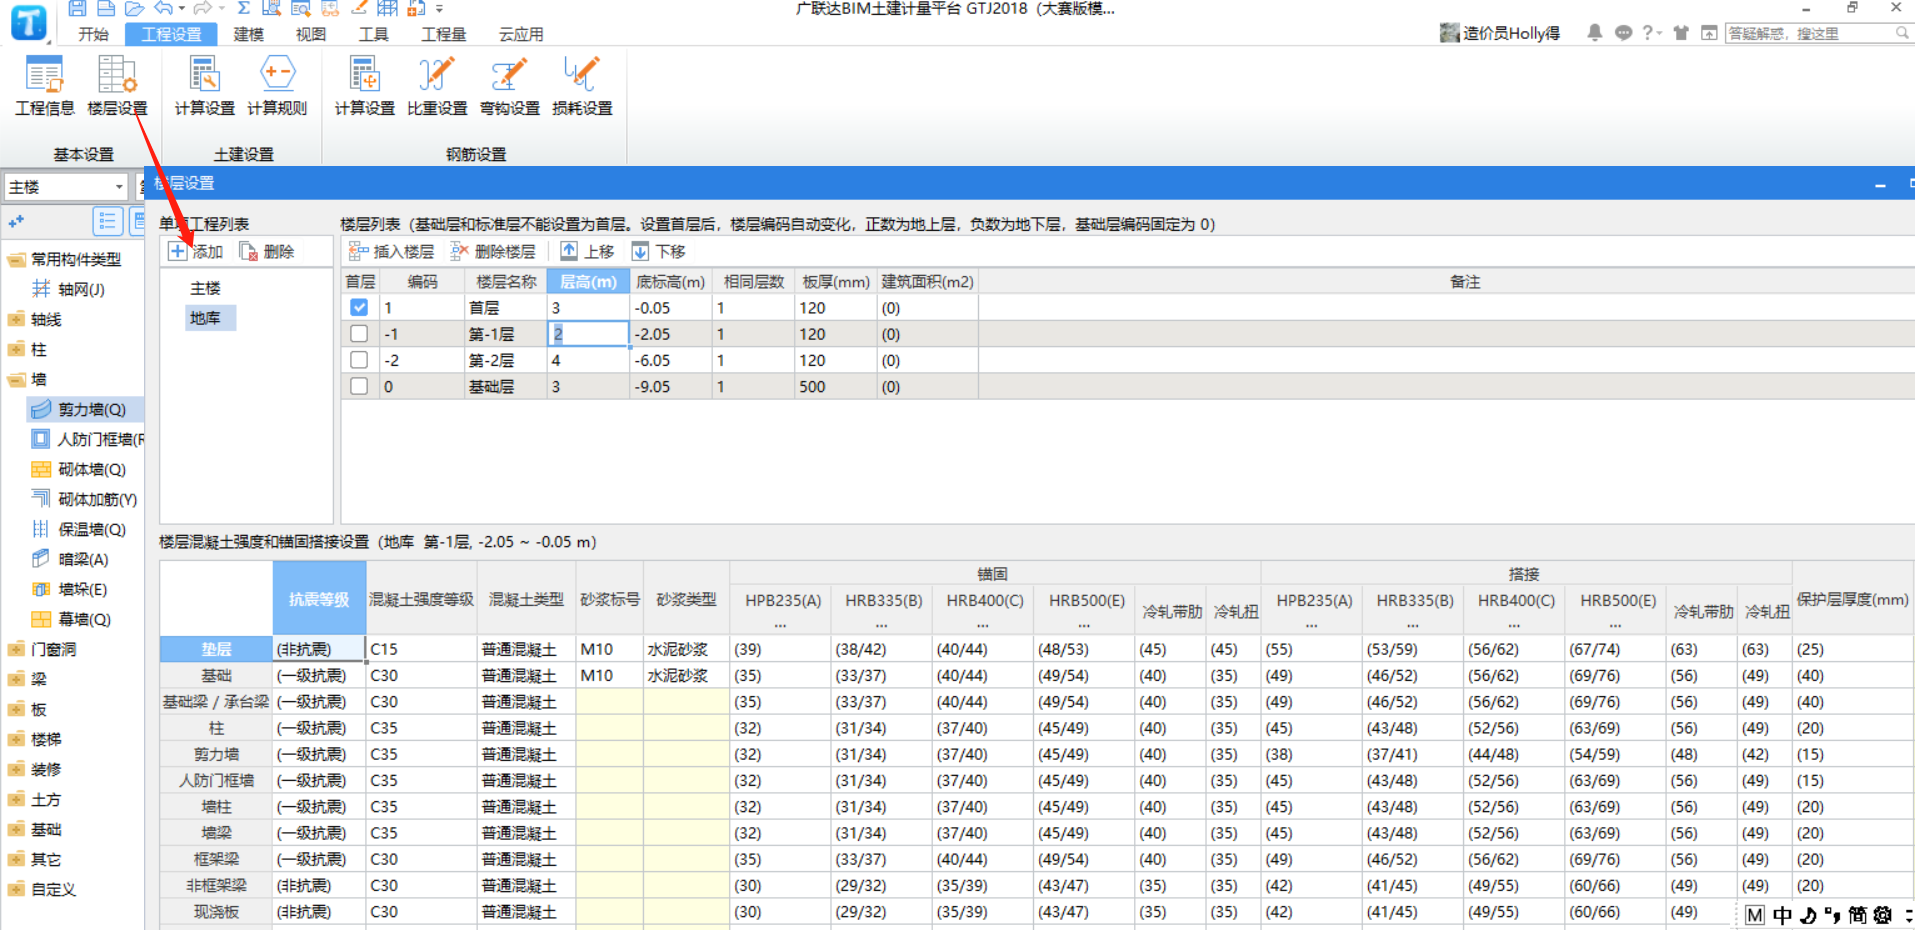This screenshot has width=1915, height=930.
Task: Switch to 工具 ribbon tab
Action: (373, 34)
